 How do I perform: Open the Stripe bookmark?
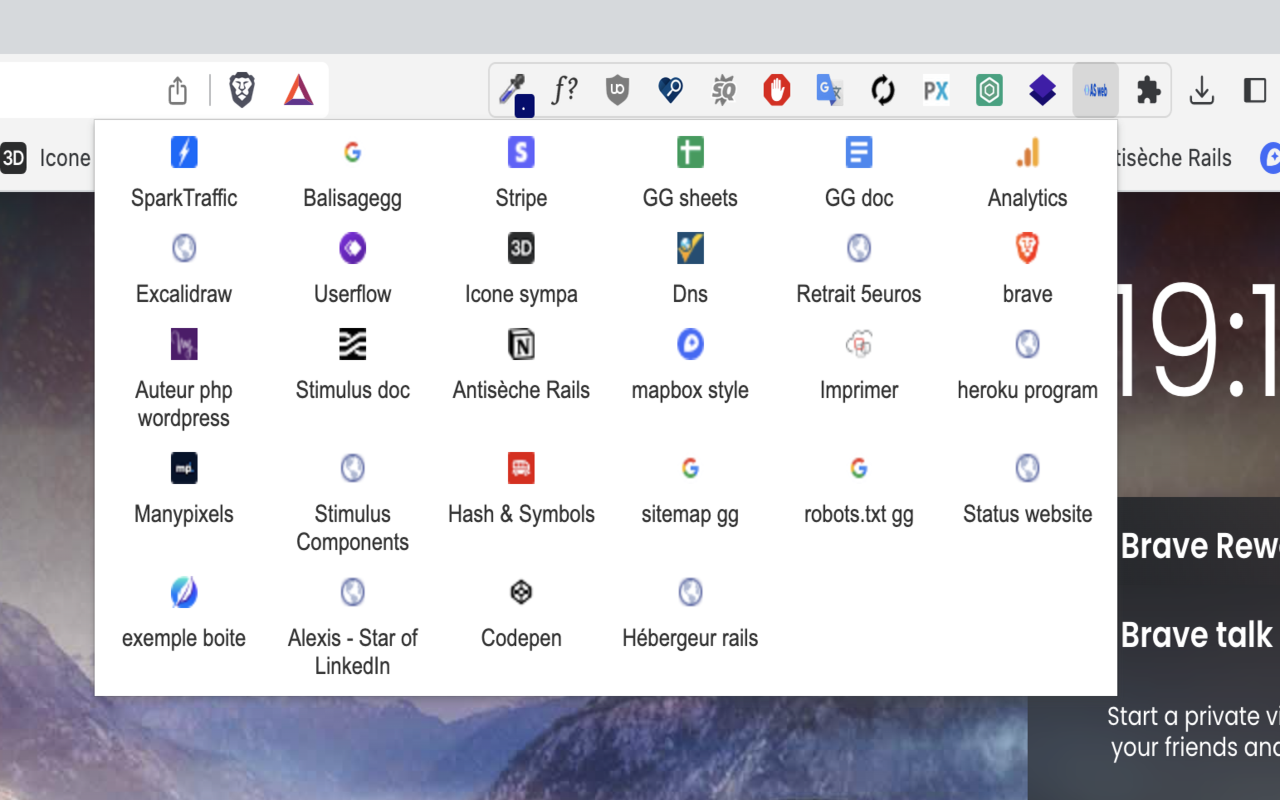tap(521, 170)
